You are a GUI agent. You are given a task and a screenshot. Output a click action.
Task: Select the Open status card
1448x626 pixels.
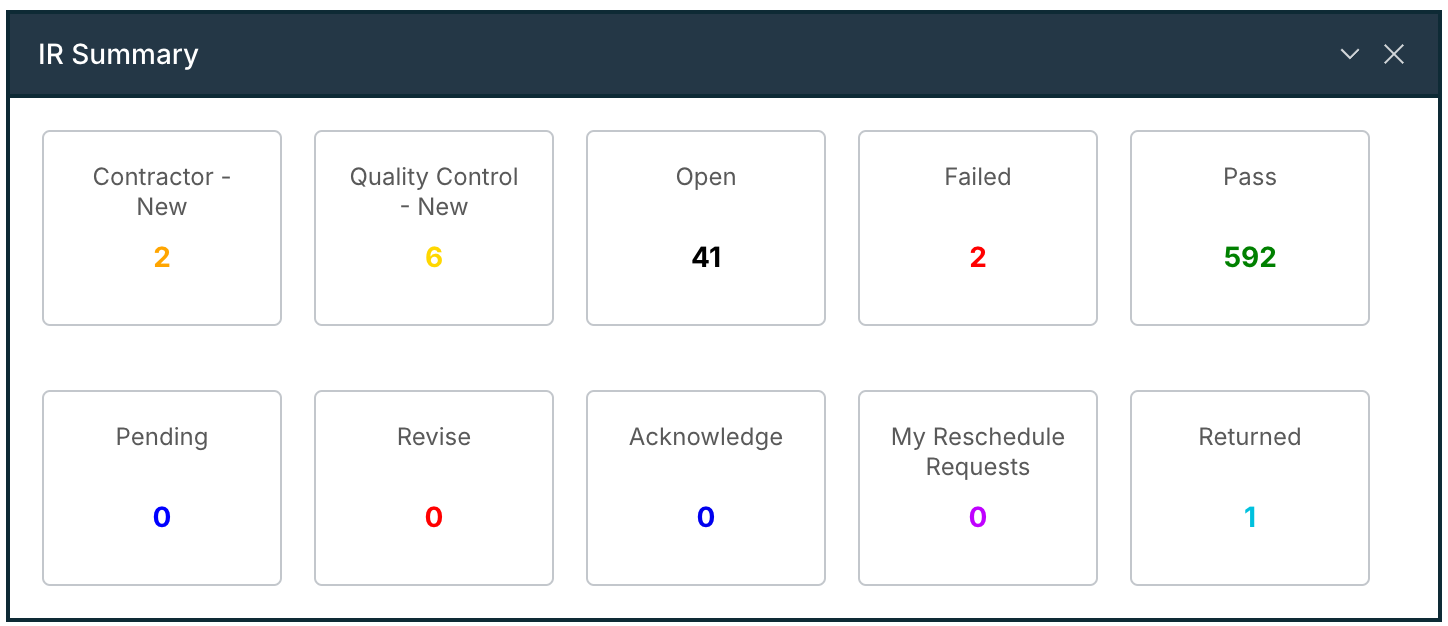(x=706, y=228)
